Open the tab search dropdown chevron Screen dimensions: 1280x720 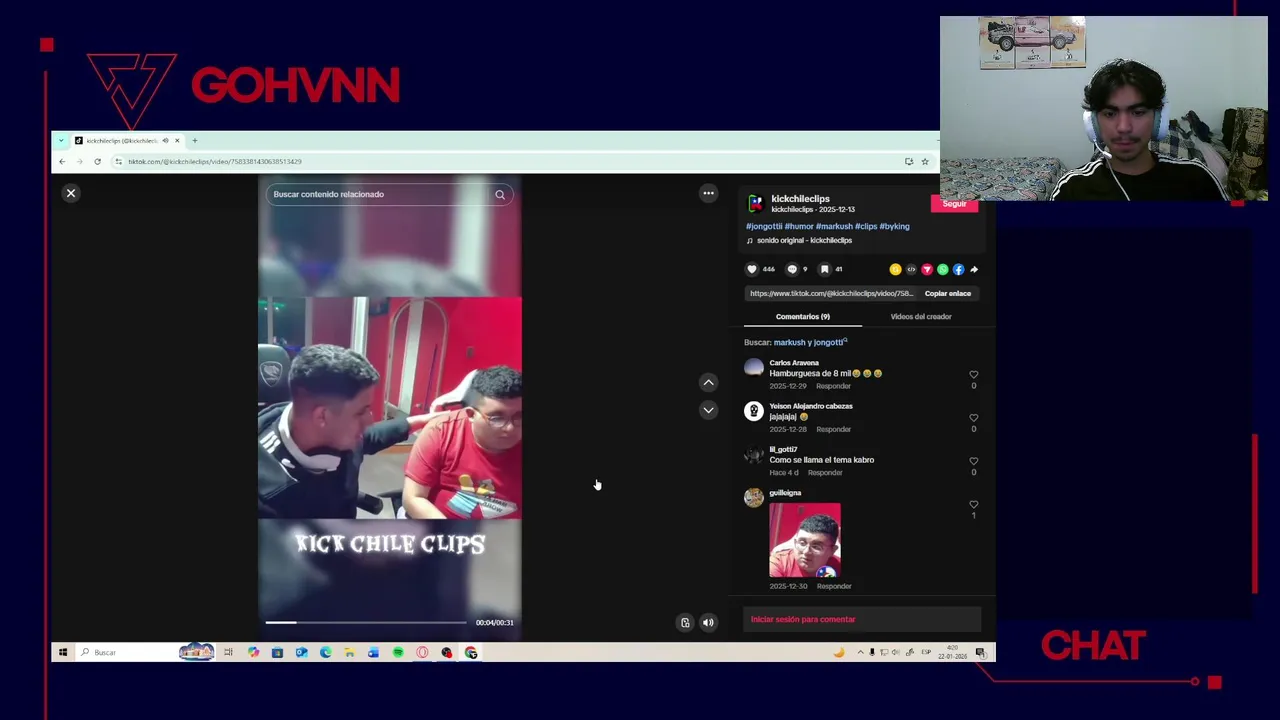coord(61,141)
